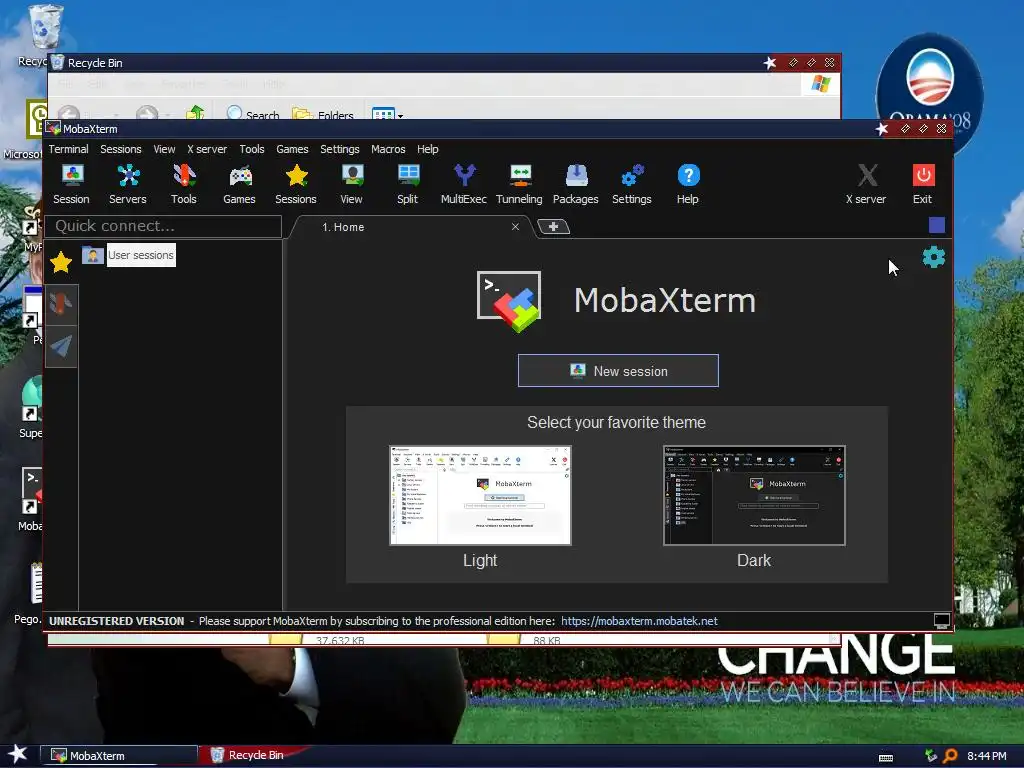Open the X server menu
The image size is (1024, 768).
(x=207, y=149)
